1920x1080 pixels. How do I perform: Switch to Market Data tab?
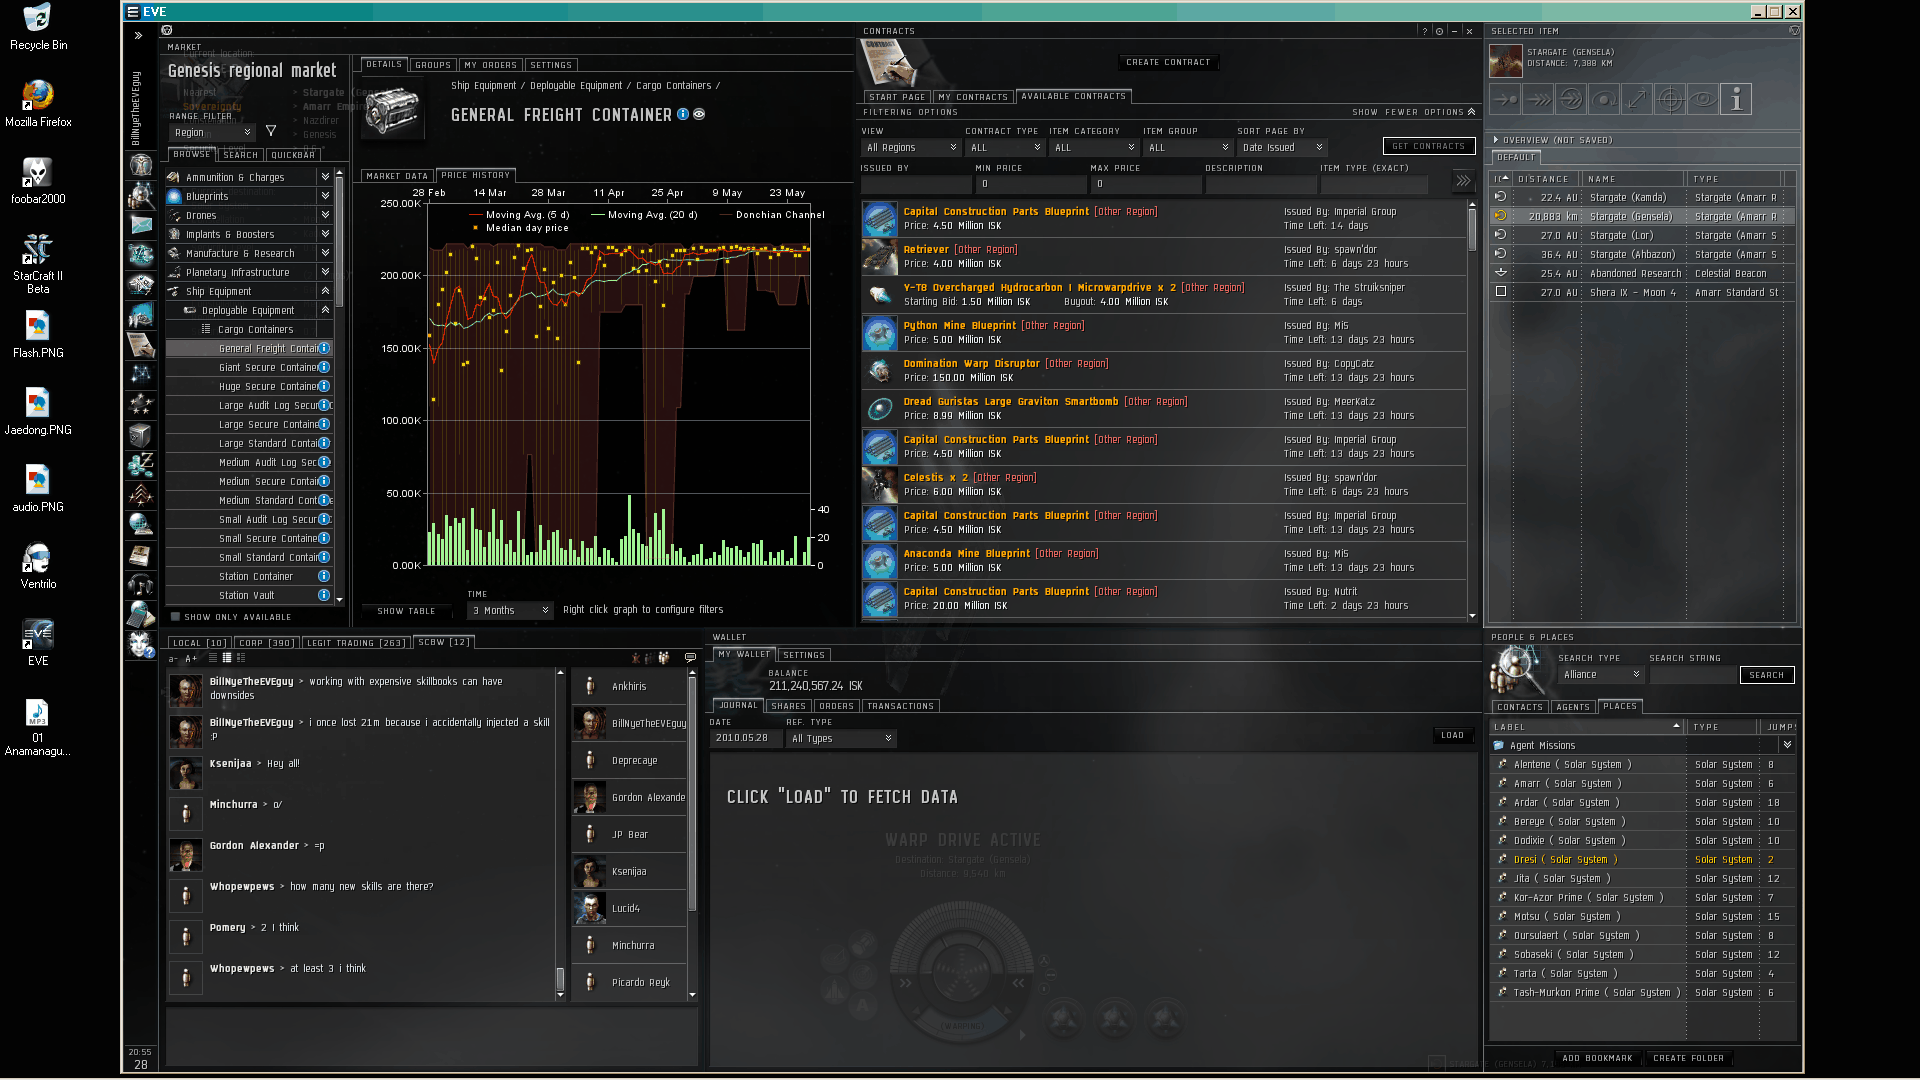pos(397,176)
